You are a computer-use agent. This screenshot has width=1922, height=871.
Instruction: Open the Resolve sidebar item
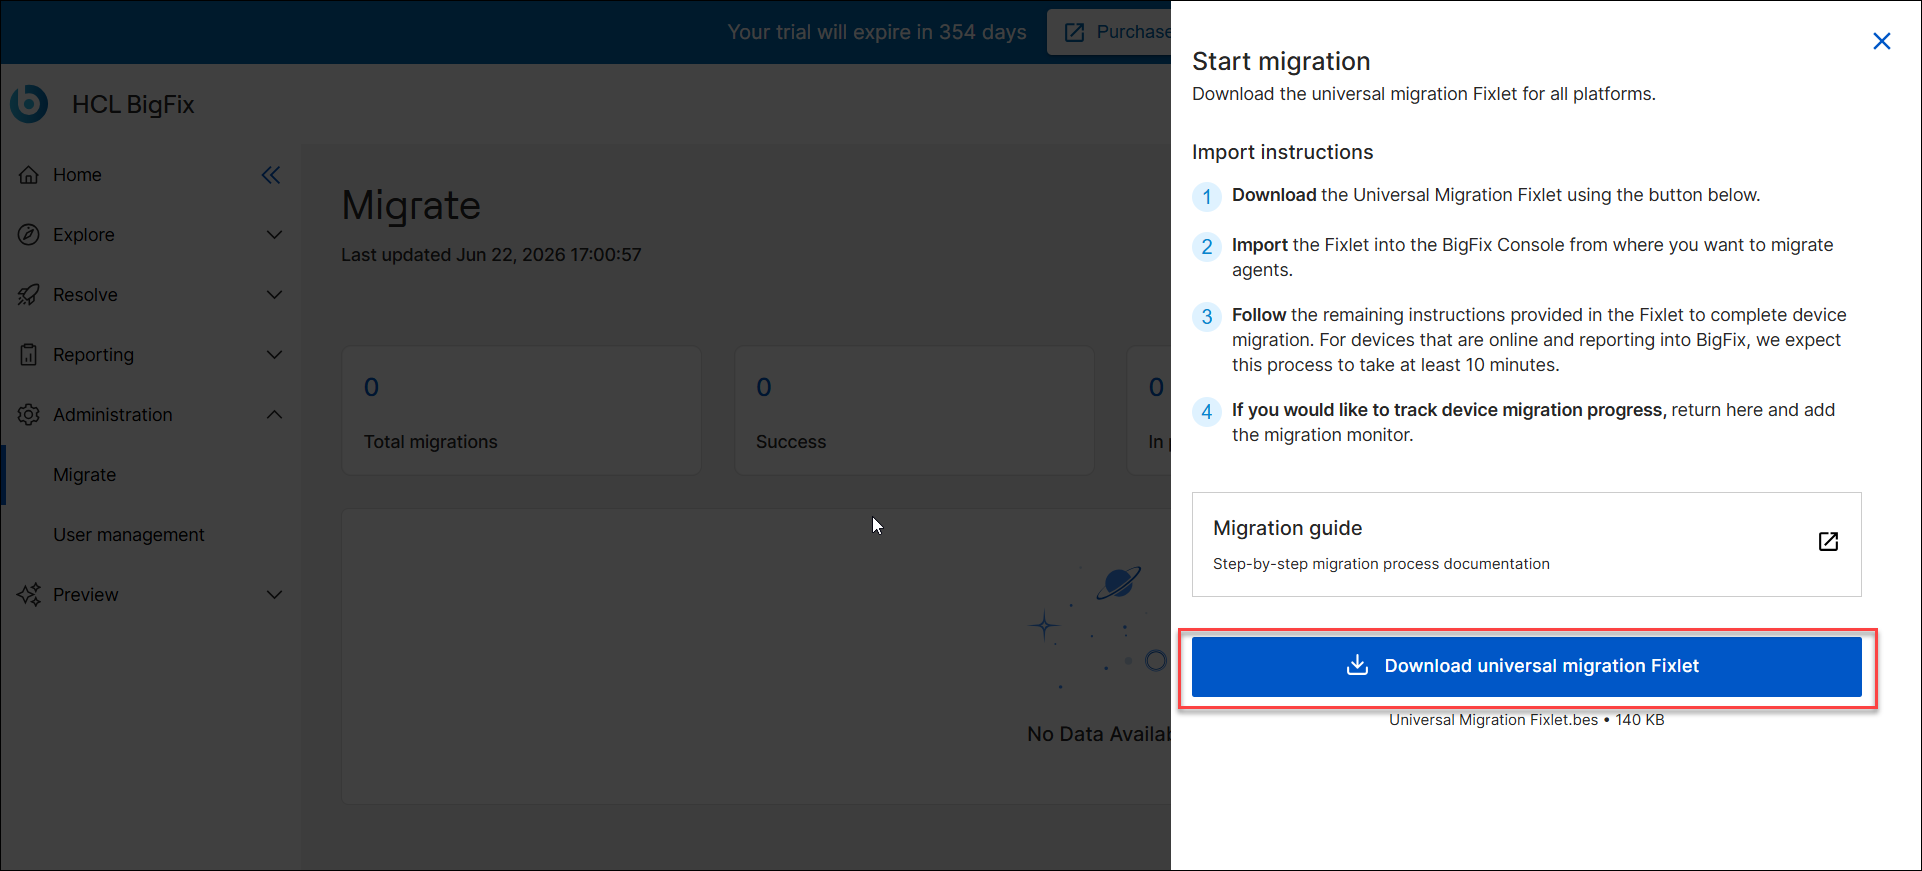(150, 295)
